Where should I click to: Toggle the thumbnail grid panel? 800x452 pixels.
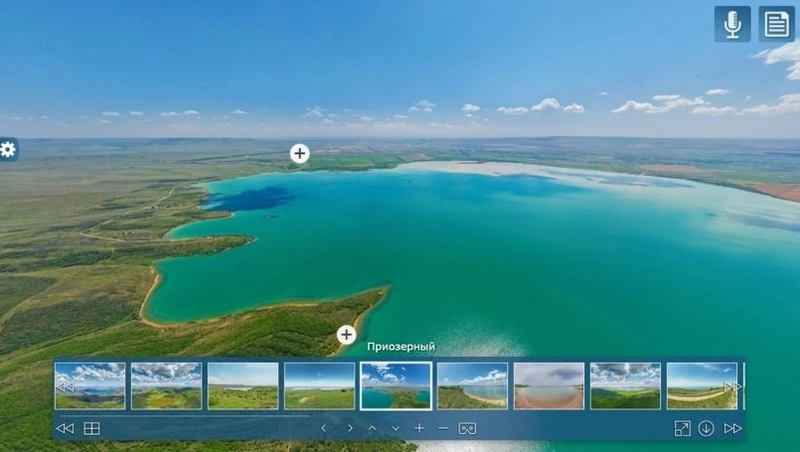pos(91,429)
